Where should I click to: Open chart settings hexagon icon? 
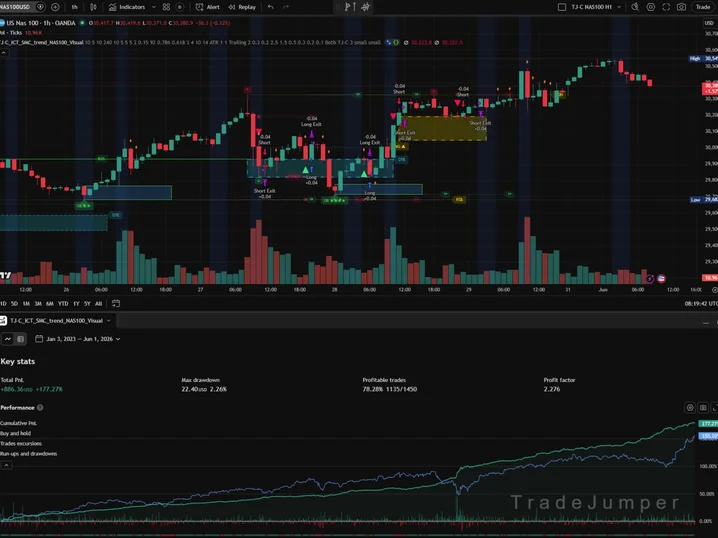(x=651, y=7)
